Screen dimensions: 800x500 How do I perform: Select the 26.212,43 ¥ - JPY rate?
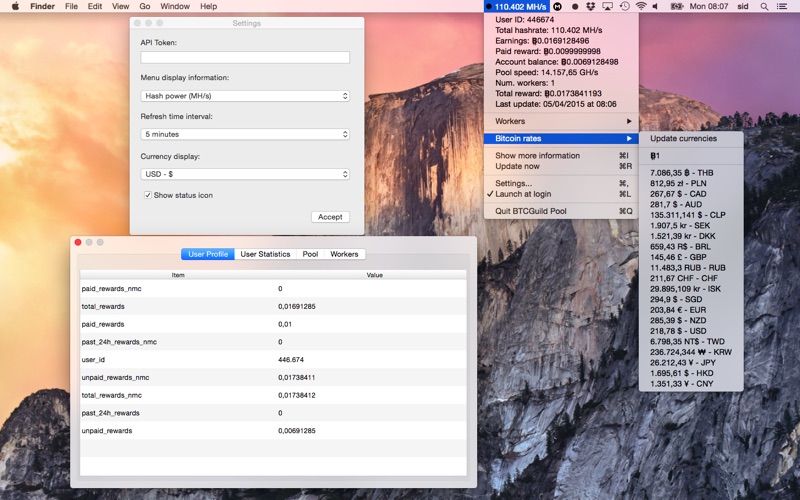tap(691, 363)
